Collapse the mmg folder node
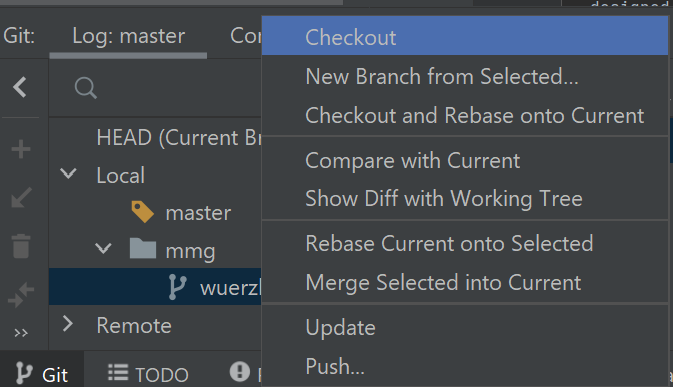673x387 pixels. coord(103,248)
